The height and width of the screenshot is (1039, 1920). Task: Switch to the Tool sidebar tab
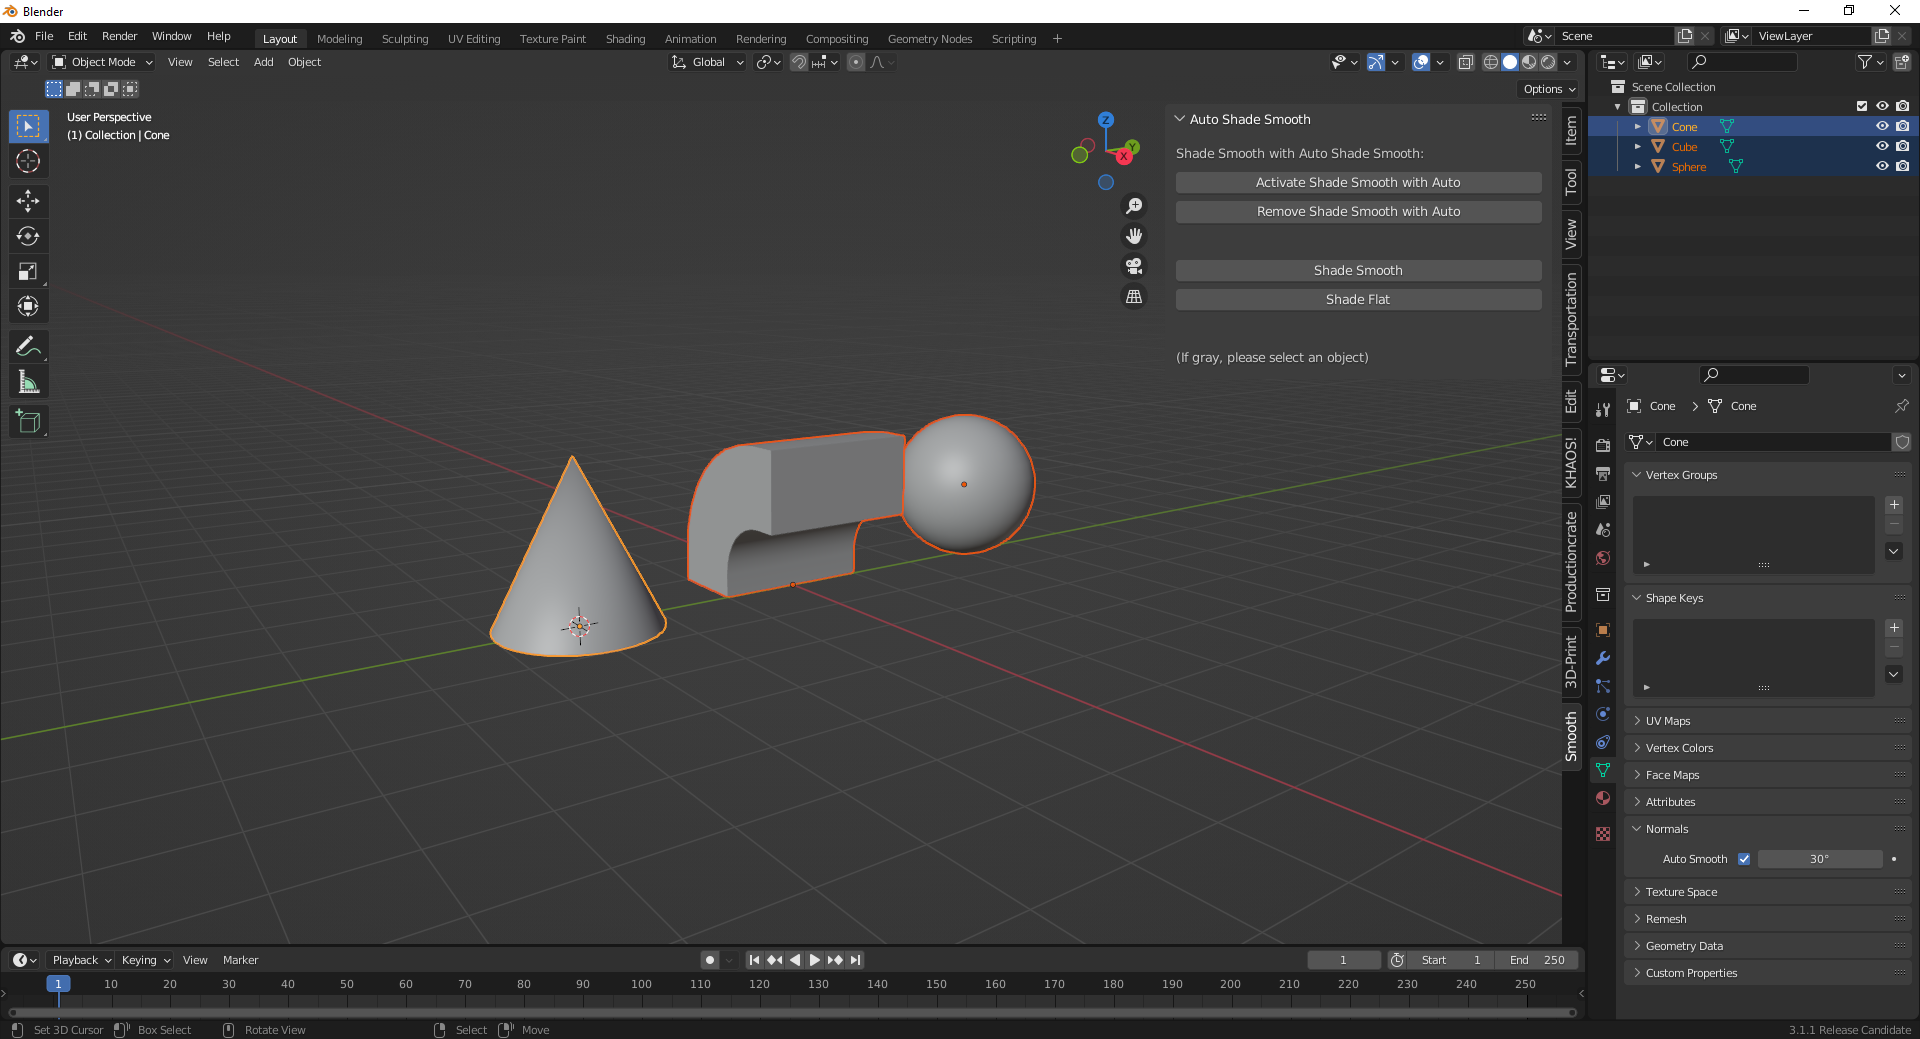(1570, 183)
